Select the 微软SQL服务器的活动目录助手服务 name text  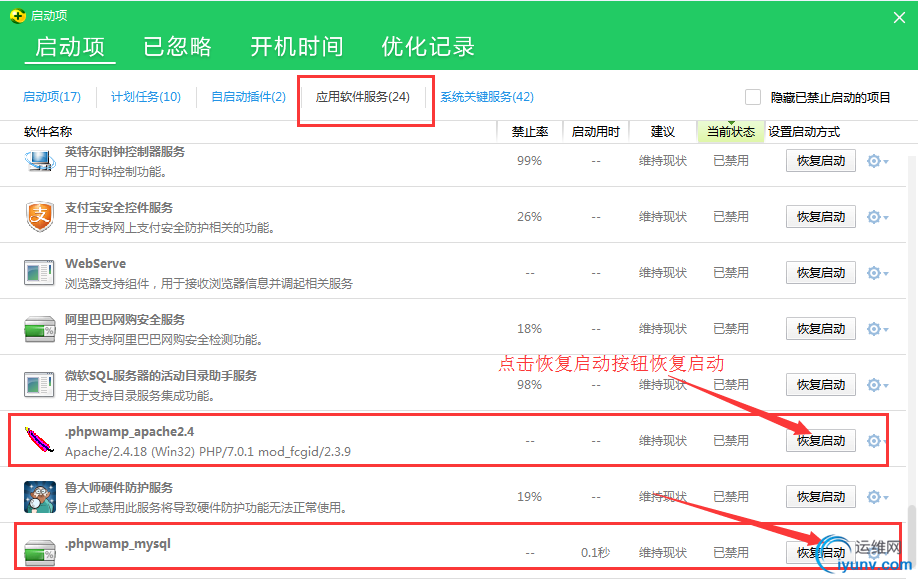161,375
